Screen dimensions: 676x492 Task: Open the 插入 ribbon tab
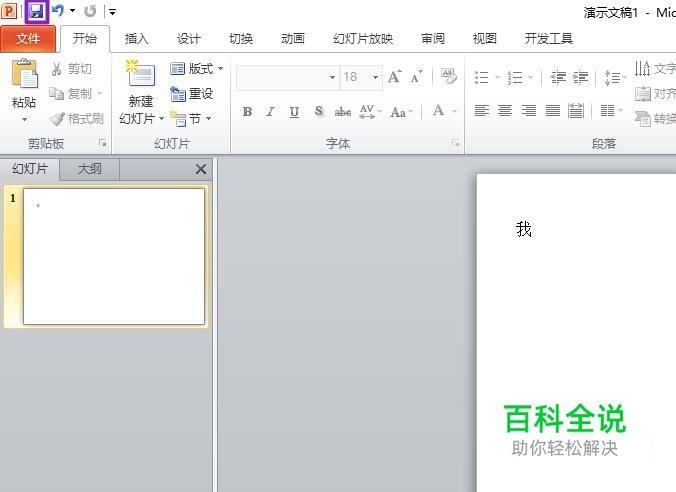tap(136, 39)
